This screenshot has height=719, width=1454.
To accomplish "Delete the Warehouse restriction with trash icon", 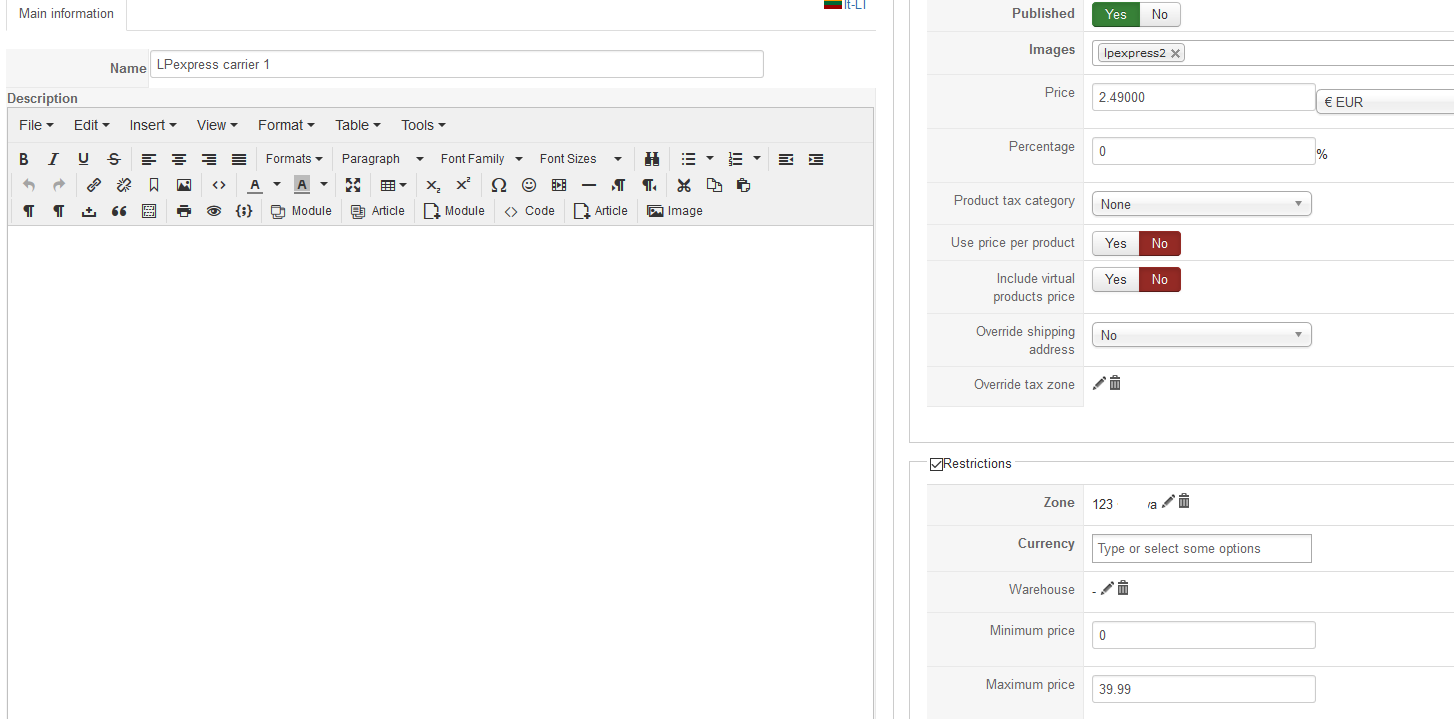I will pos(1123,588).
